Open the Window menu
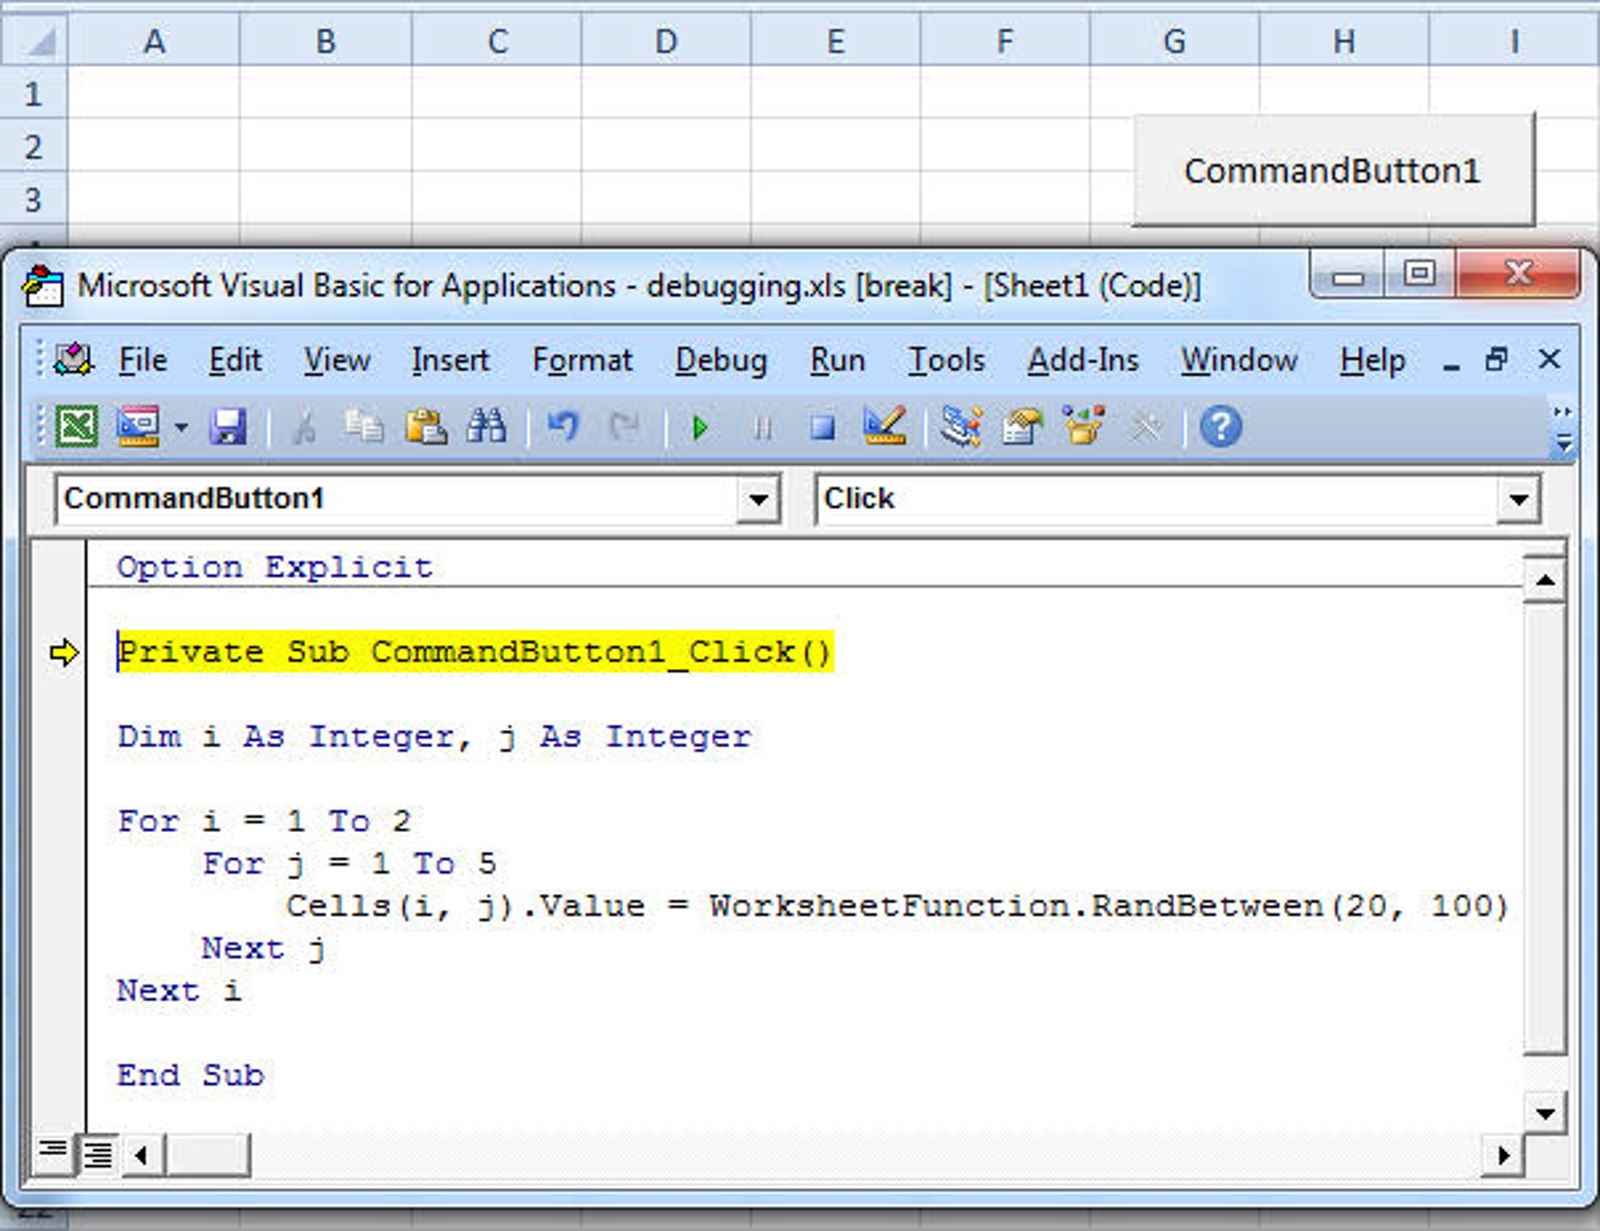The width and height of the screenshot is (1600, 1231). (1239, 360)
